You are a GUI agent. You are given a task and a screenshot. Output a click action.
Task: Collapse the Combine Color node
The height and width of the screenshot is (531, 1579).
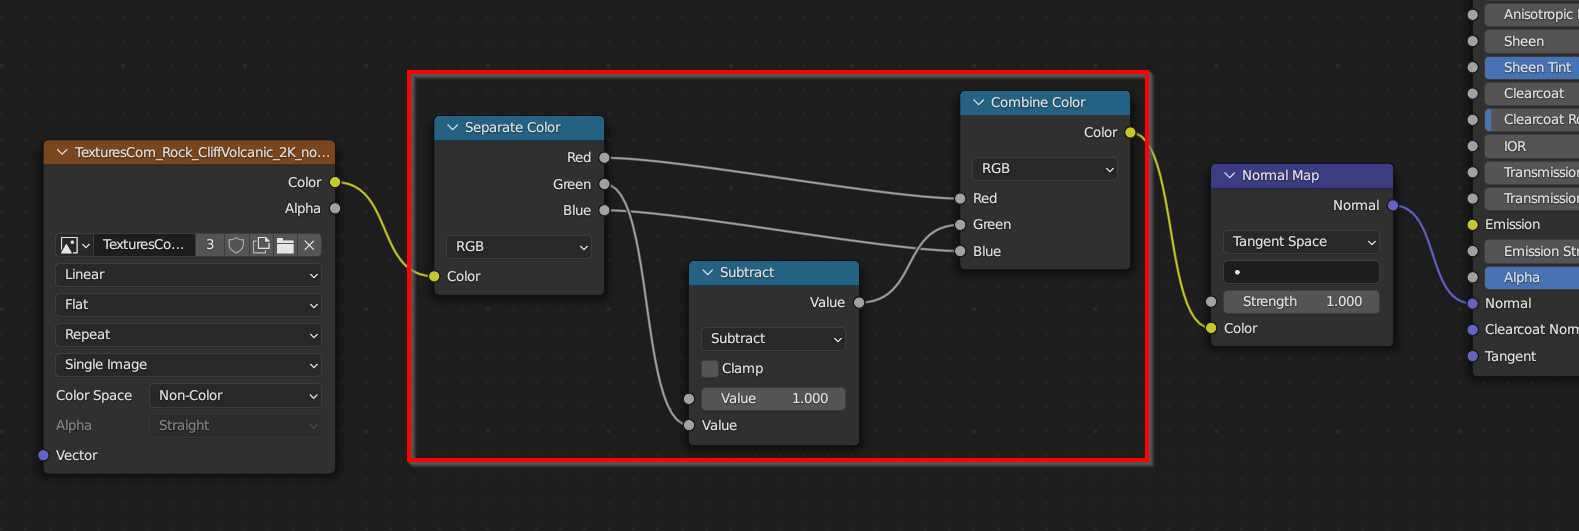tap(978, 102)
